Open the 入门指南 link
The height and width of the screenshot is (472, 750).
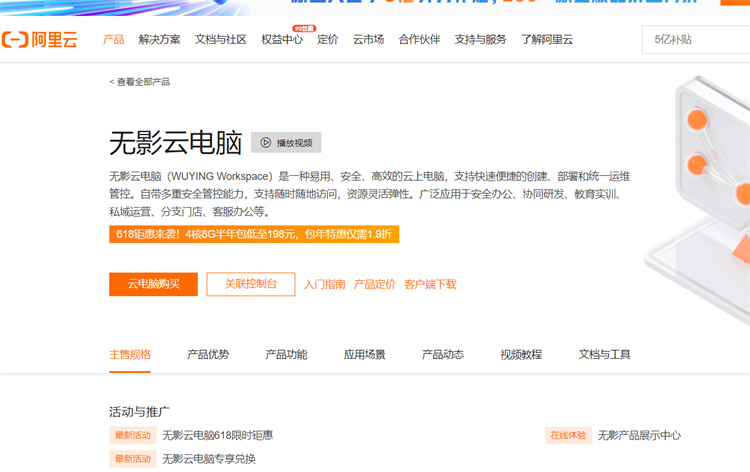(325, 285)
